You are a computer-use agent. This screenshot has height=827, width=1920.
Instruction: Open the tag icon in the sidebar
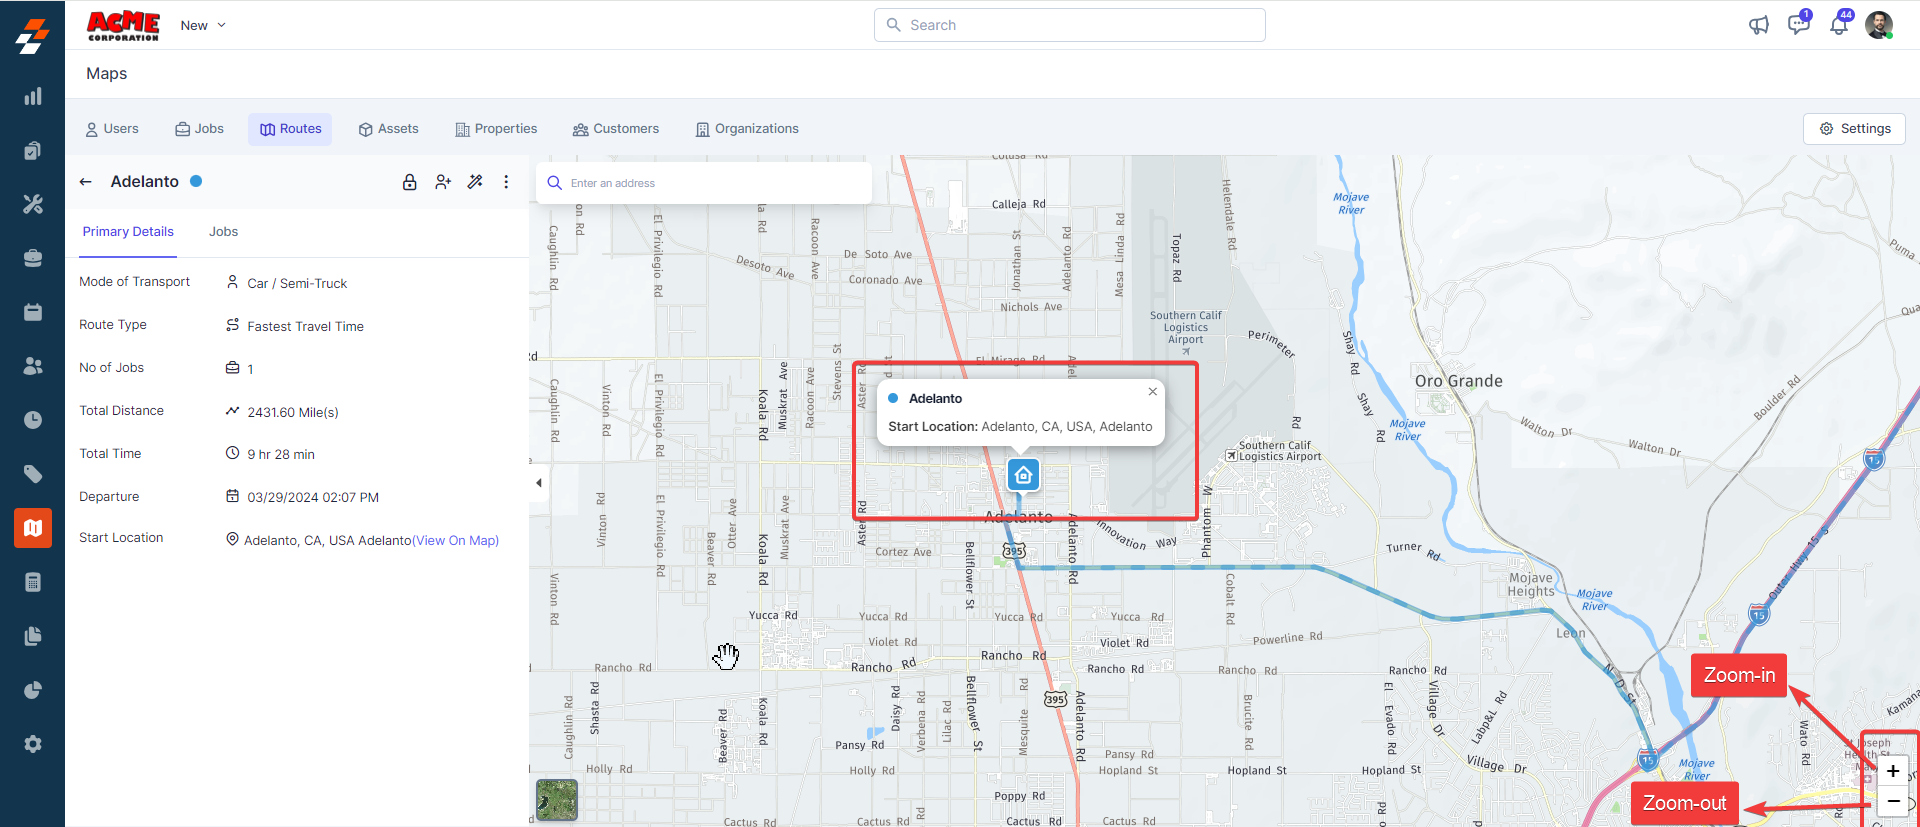[x=33, y=474]
